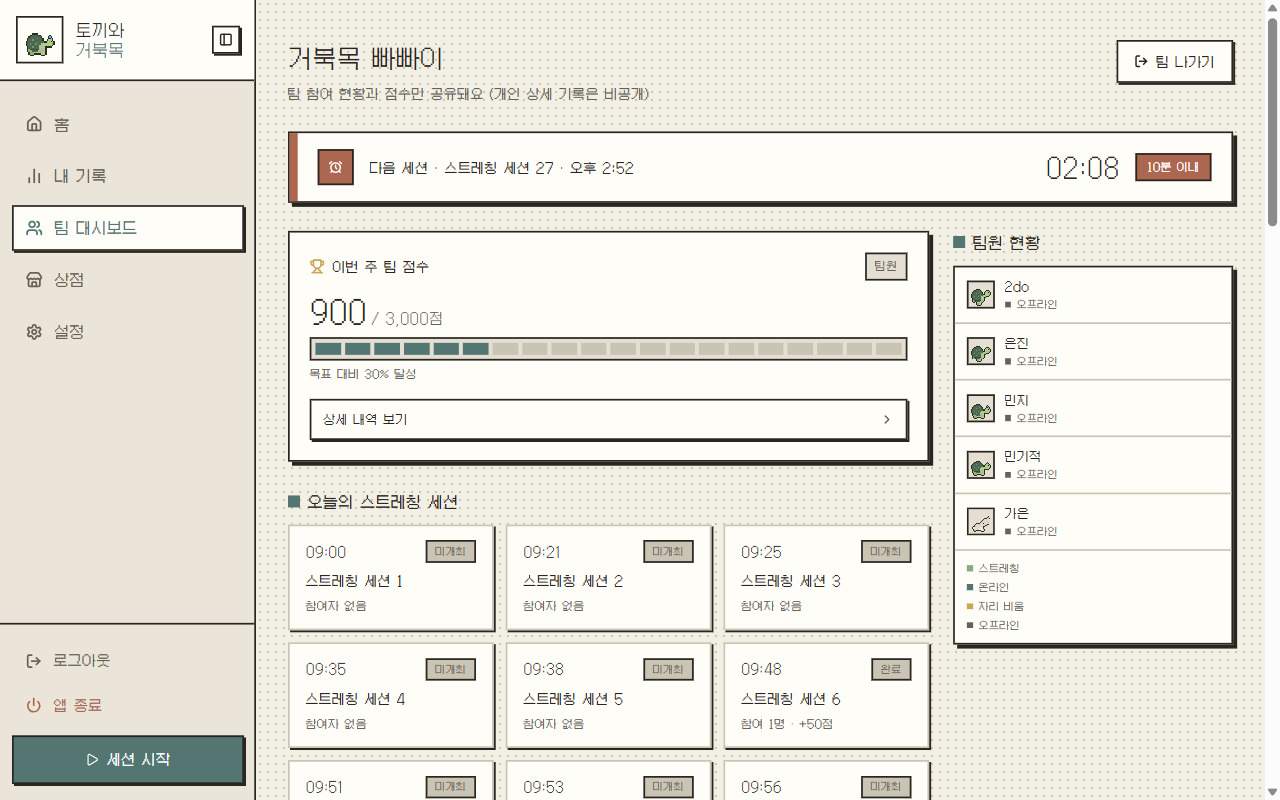The width and height of the screenshot is (1280, 800).
Task: Click the shop icon for 상점
Action: 34,280
